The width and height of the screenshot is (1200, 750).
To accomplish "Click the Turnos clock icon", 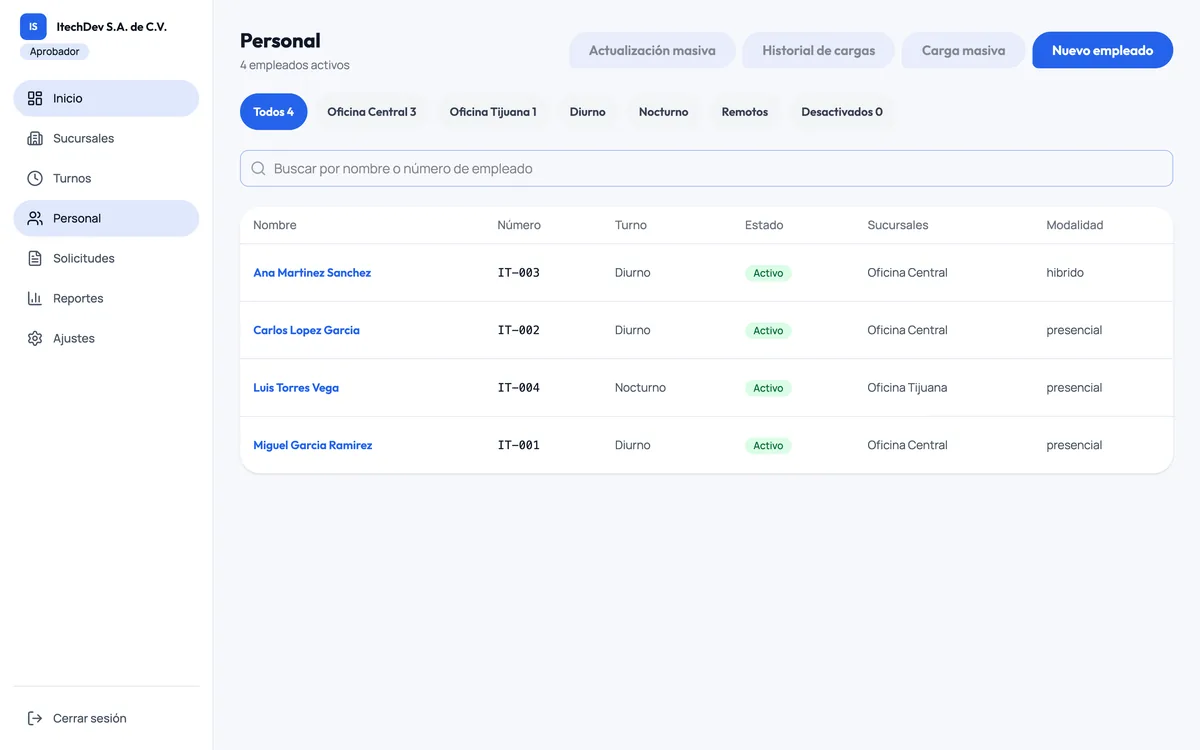I will point(35,178).
